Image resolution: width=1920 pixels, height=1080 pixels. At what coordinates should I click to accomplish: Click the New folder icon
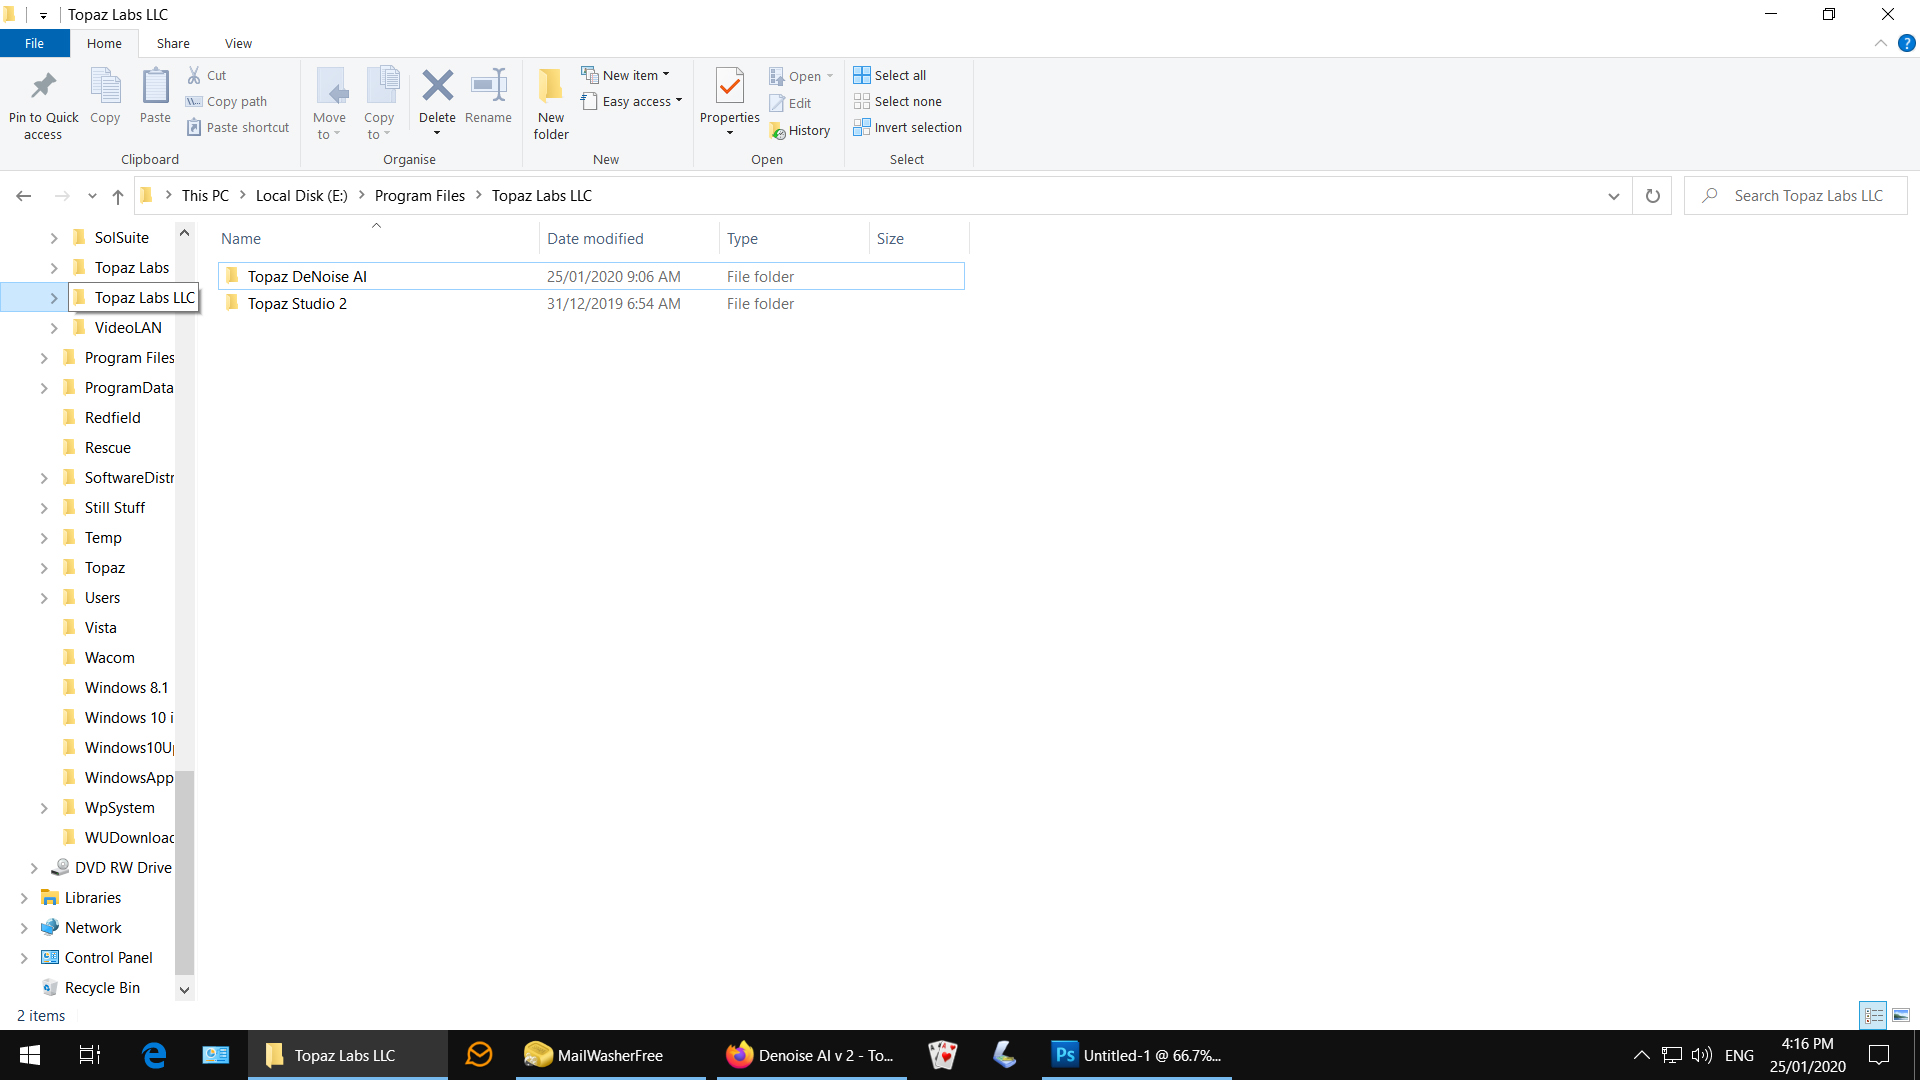pos(551,87)
